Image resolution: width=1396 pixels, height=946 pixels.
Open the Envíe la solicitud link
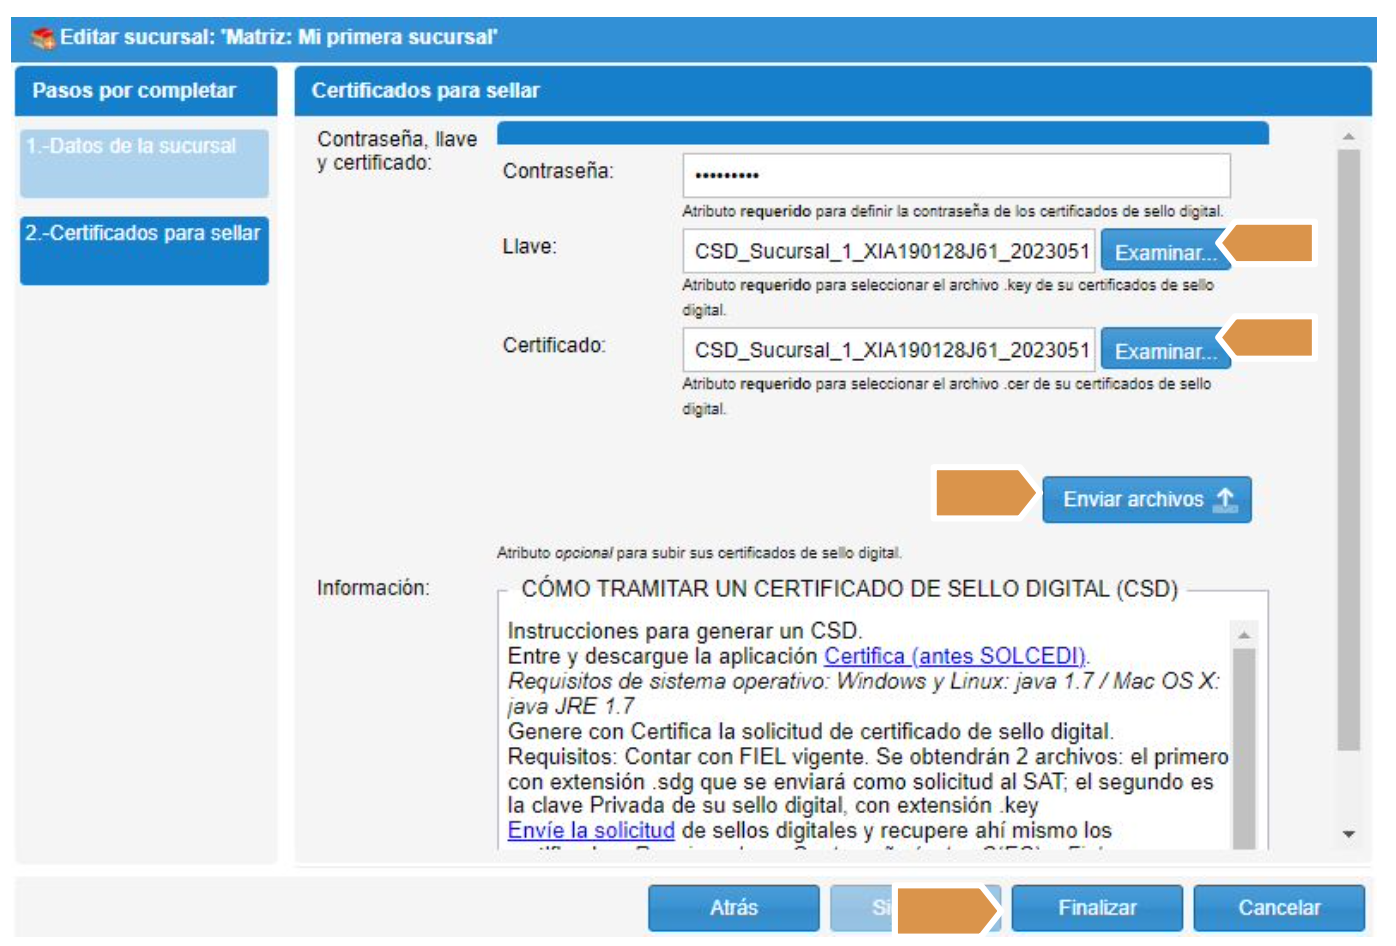pyautogui.click(x=590, y=831)
